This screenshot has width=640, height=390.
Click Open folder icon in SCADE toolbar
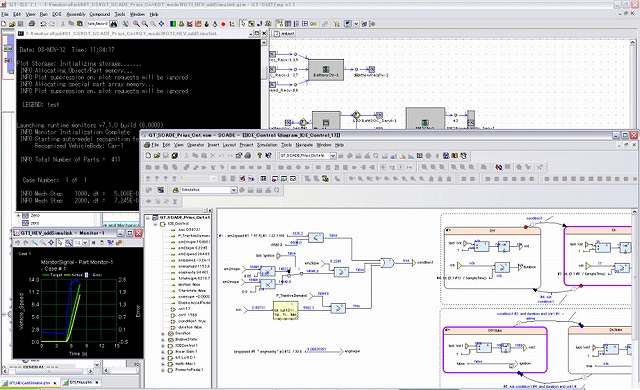click(157, 155)
